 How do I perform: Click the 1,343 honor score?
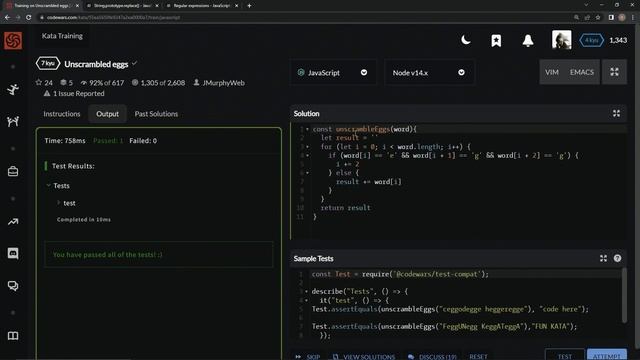pyautogui.click(x=618, y=40)
